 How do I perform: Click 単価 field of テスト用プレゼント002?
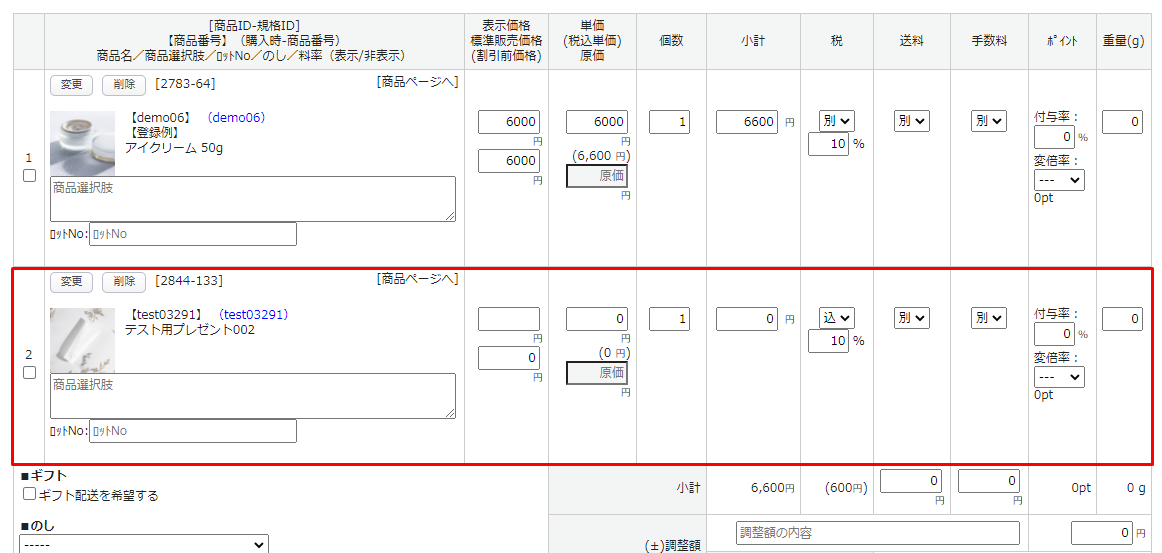tap(597, 319)
